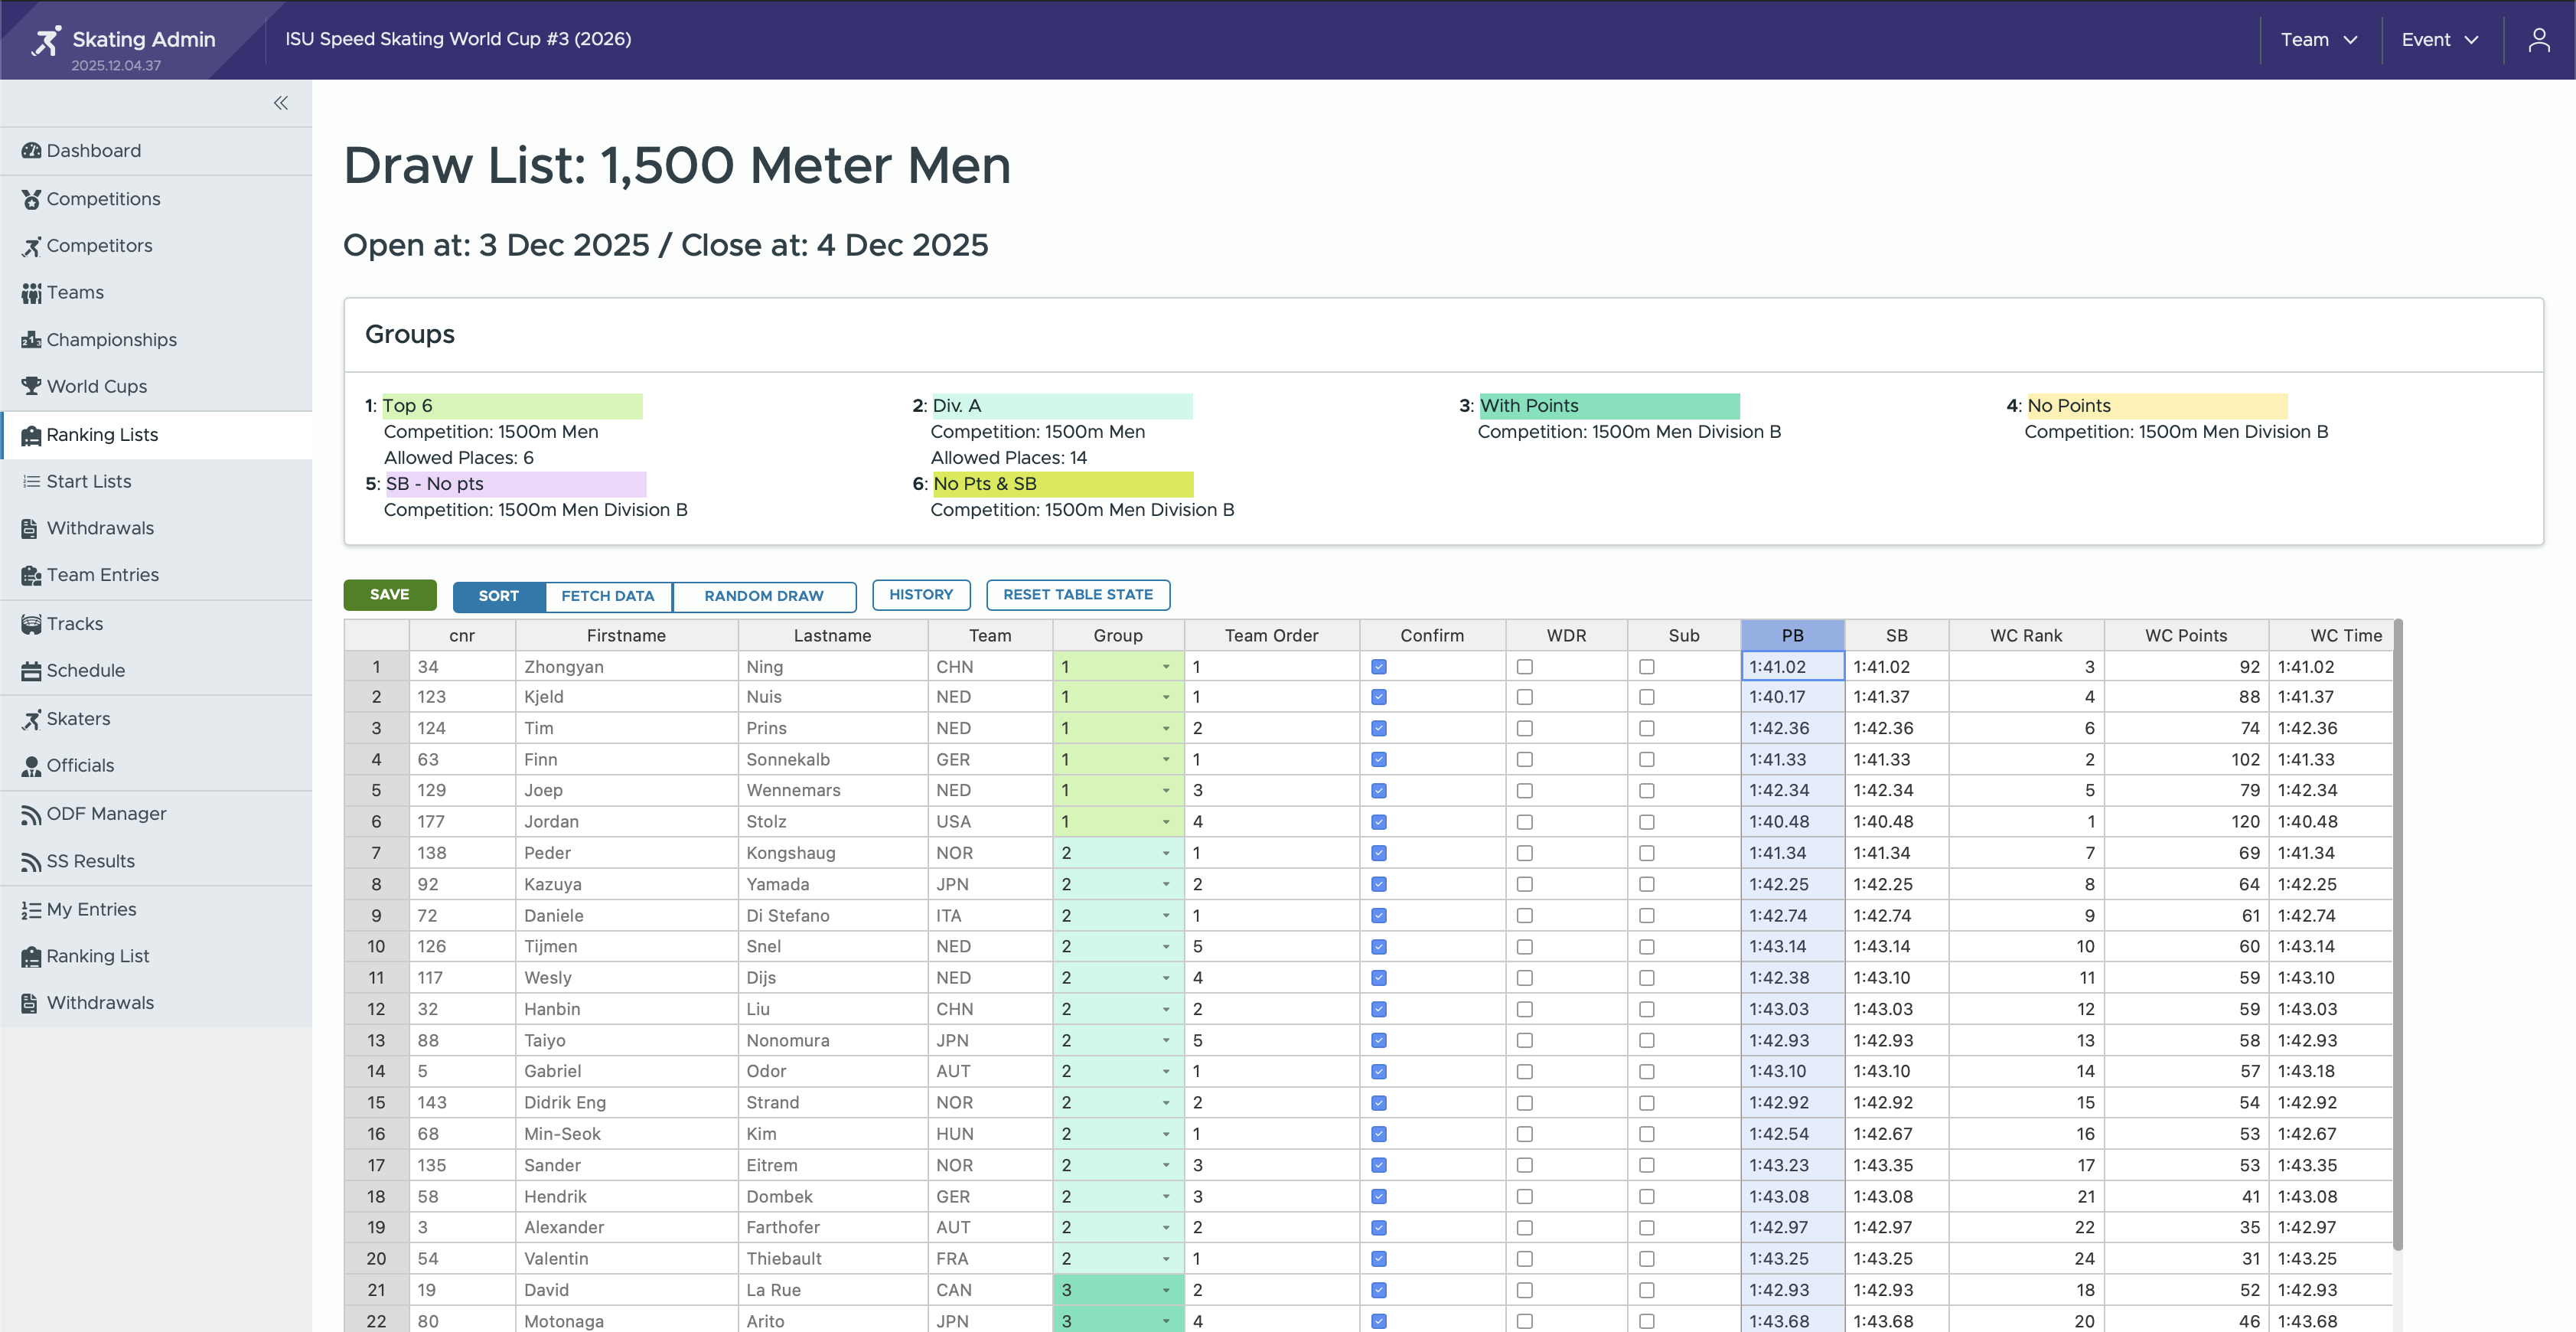
Task: Open the Dashboard page
Action: [x=94, y=150]
